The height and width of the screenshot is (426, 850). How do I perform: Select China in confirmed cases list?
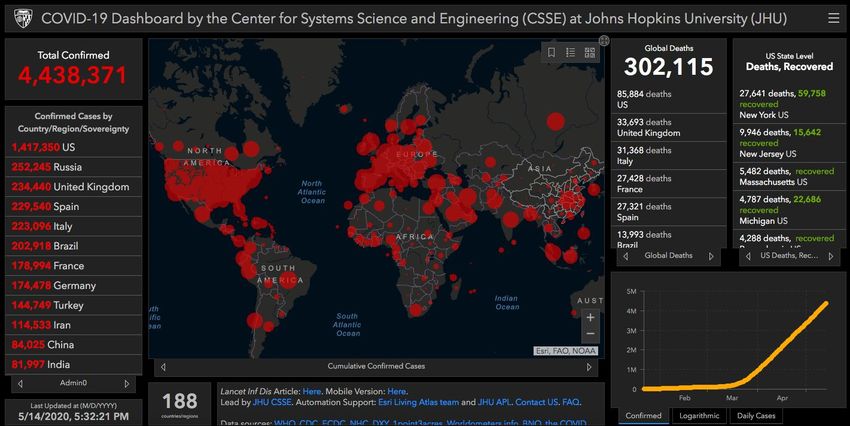pos(74,345)
